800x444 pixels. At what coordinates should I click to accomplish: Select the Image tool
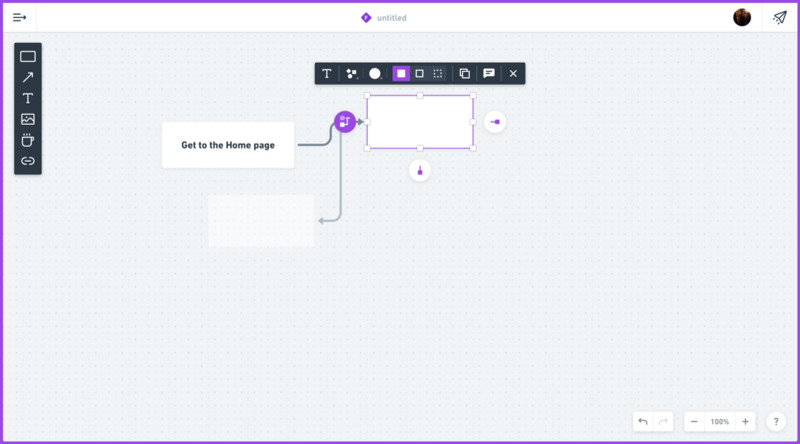coord(28,119)
